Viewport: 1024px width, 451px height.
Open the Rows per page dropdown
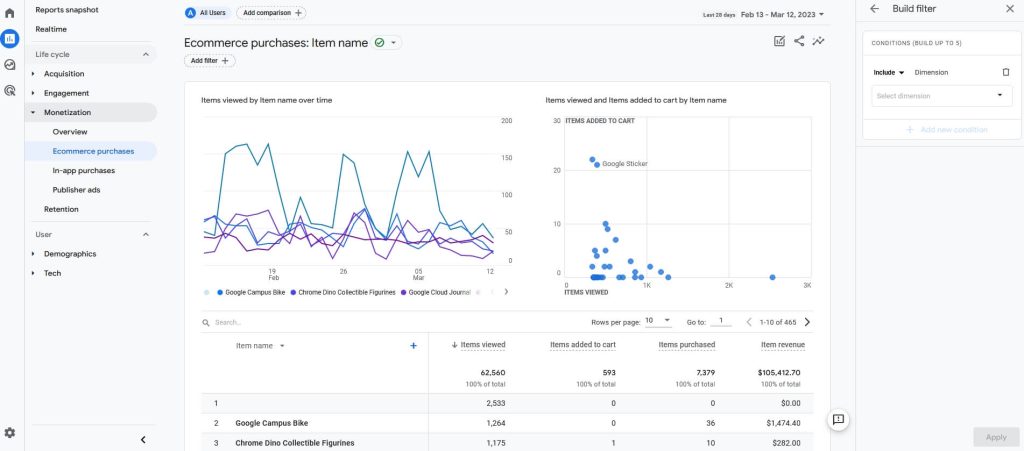(x=658, y=320)
